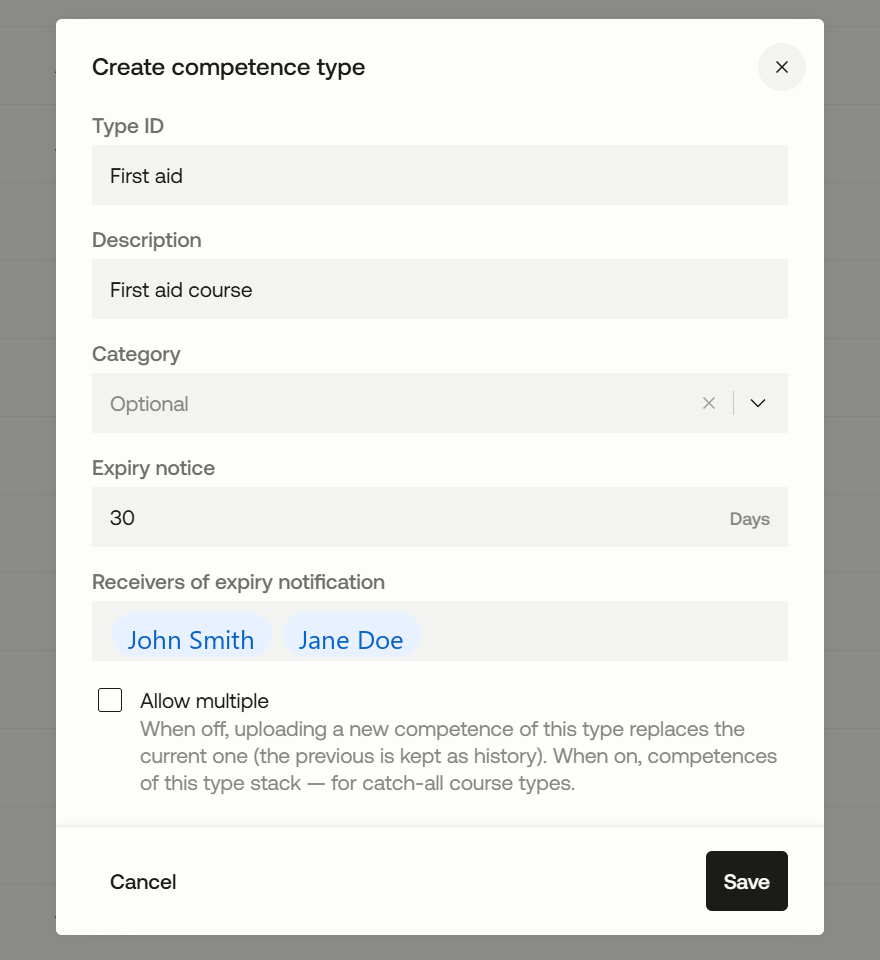The height and width of the screenshot is (960, 880).
Task: Click the Description label
Action: point(146,239)
